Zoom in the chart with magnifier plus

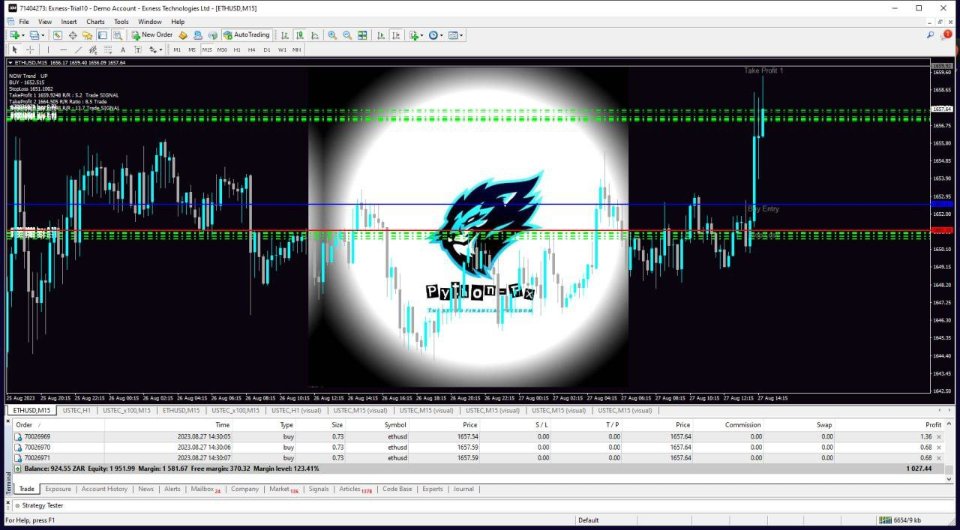(x=332, y=35)
